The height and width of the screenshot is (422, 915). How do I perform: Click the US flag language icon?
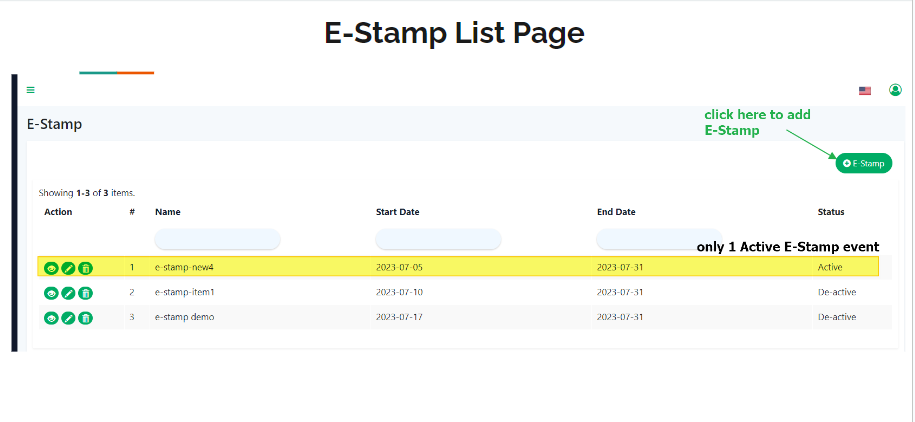click(x=865, y=91)
